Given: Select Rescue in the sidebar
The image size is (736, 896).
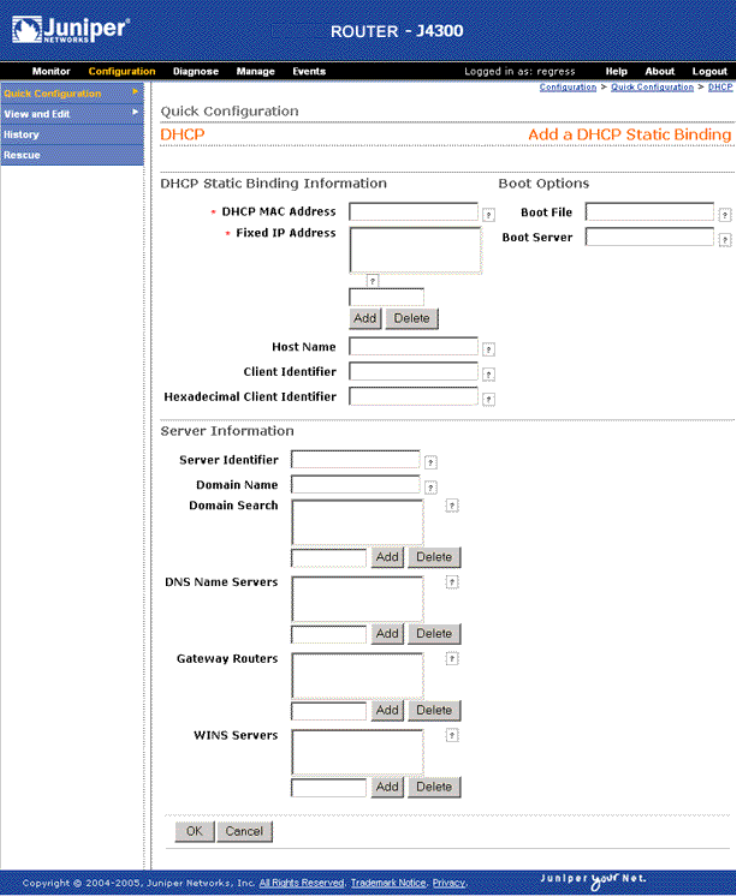Looking at the screenshot, I should (x=72, y=155).
